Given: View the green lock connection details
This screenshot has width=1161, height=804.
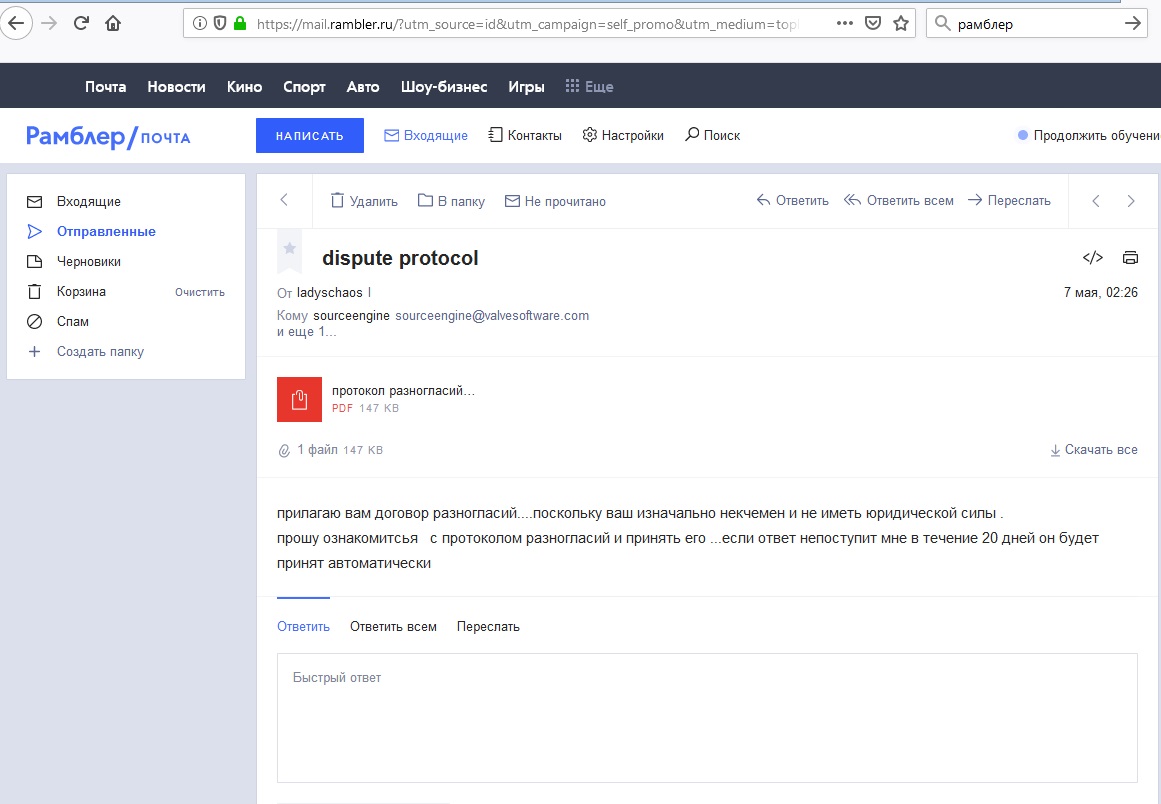Looking at the screenshot, I should [x=240, y=24].
